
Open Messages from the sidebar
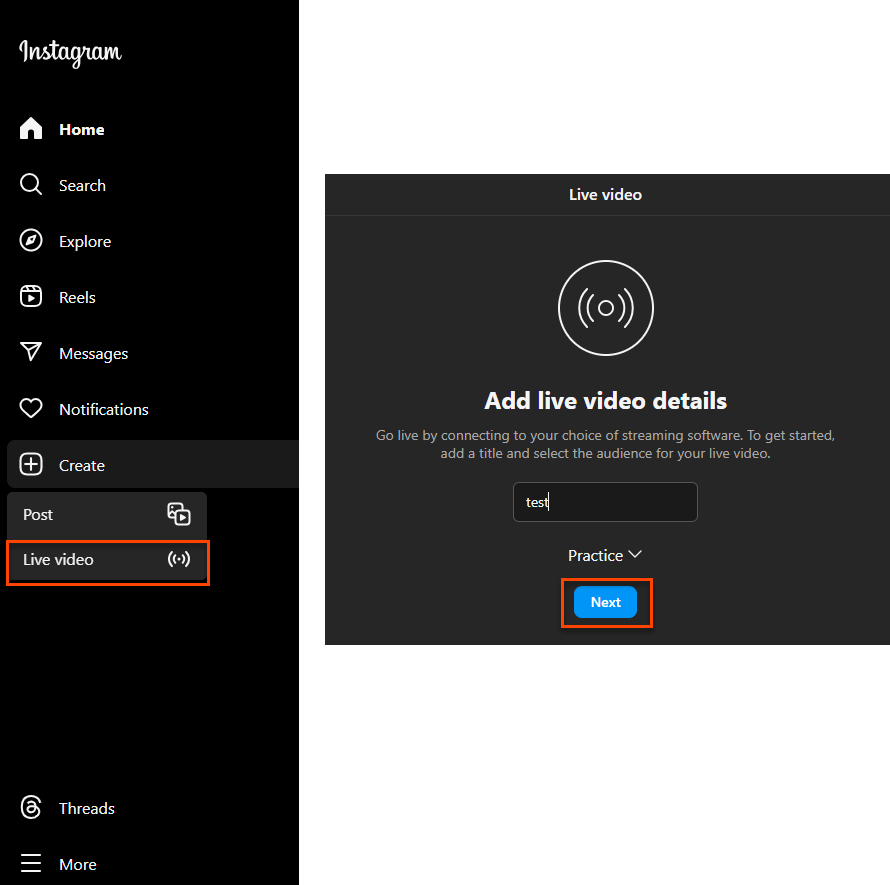[x=94, y=354]
